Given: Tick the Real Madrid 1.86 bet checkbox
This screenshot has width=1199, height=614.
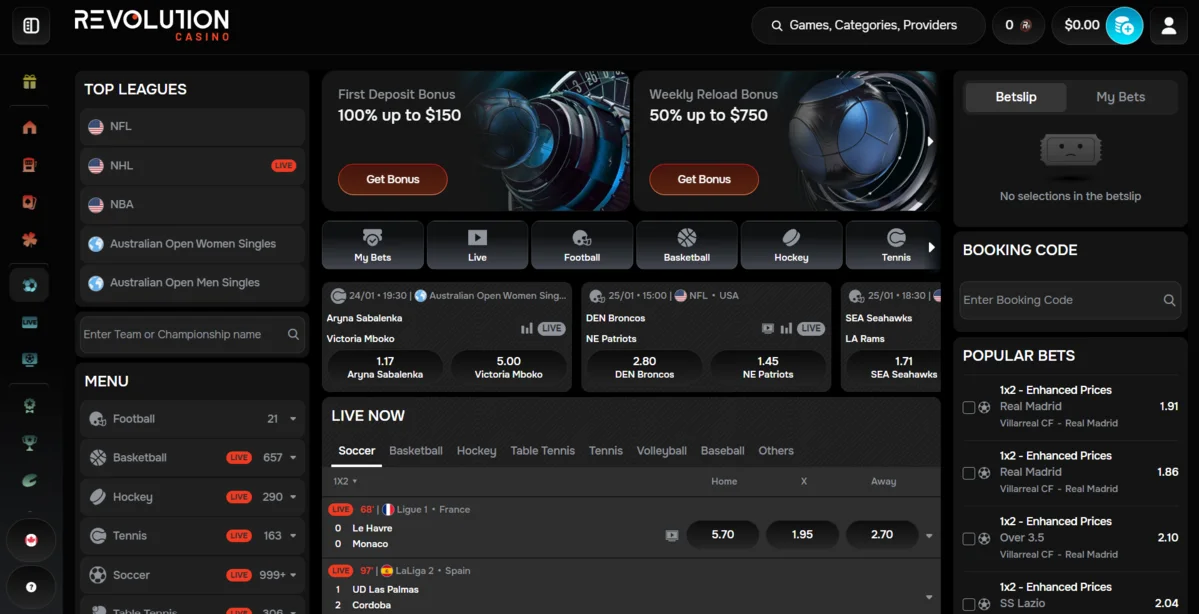Looking at the screenshot, I should [x=968, y=473].
